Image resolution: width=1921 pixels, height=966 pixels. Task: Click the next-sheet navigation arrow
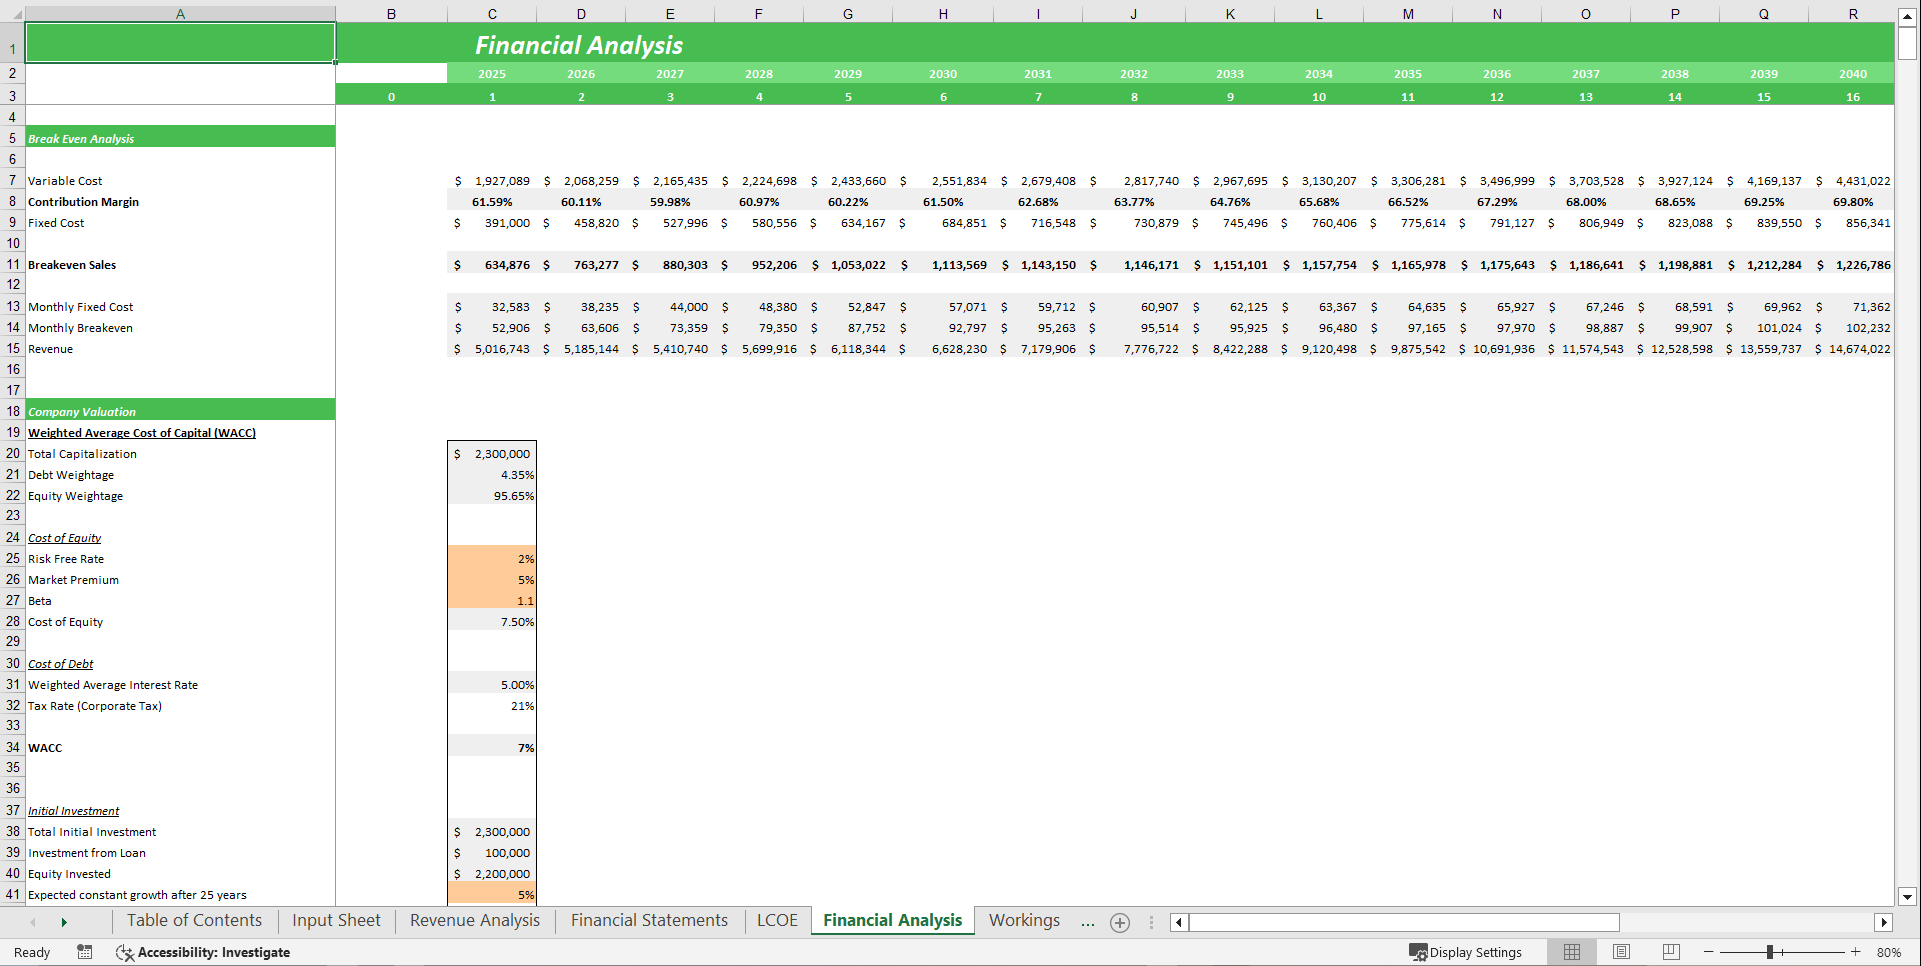click(64, 922)
